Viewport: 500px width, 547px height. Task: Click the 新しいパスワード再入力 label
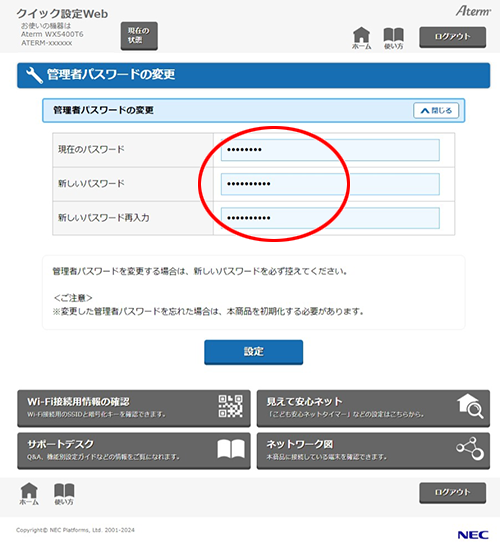pos(104,218)
